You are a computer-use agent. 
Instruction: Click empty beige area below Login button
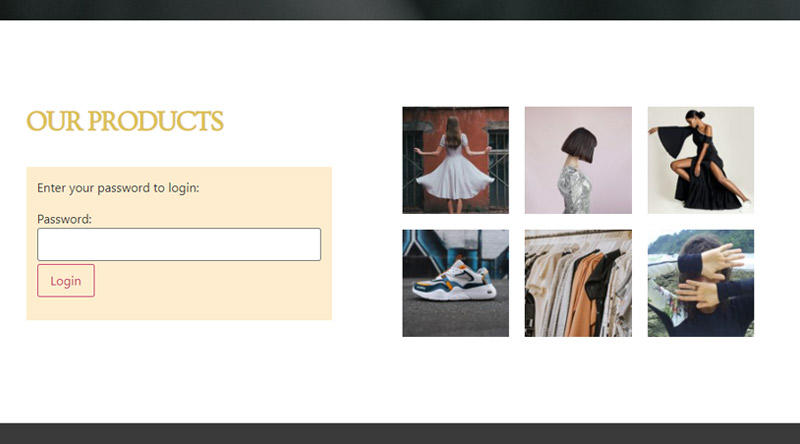[x=179, y=308]
